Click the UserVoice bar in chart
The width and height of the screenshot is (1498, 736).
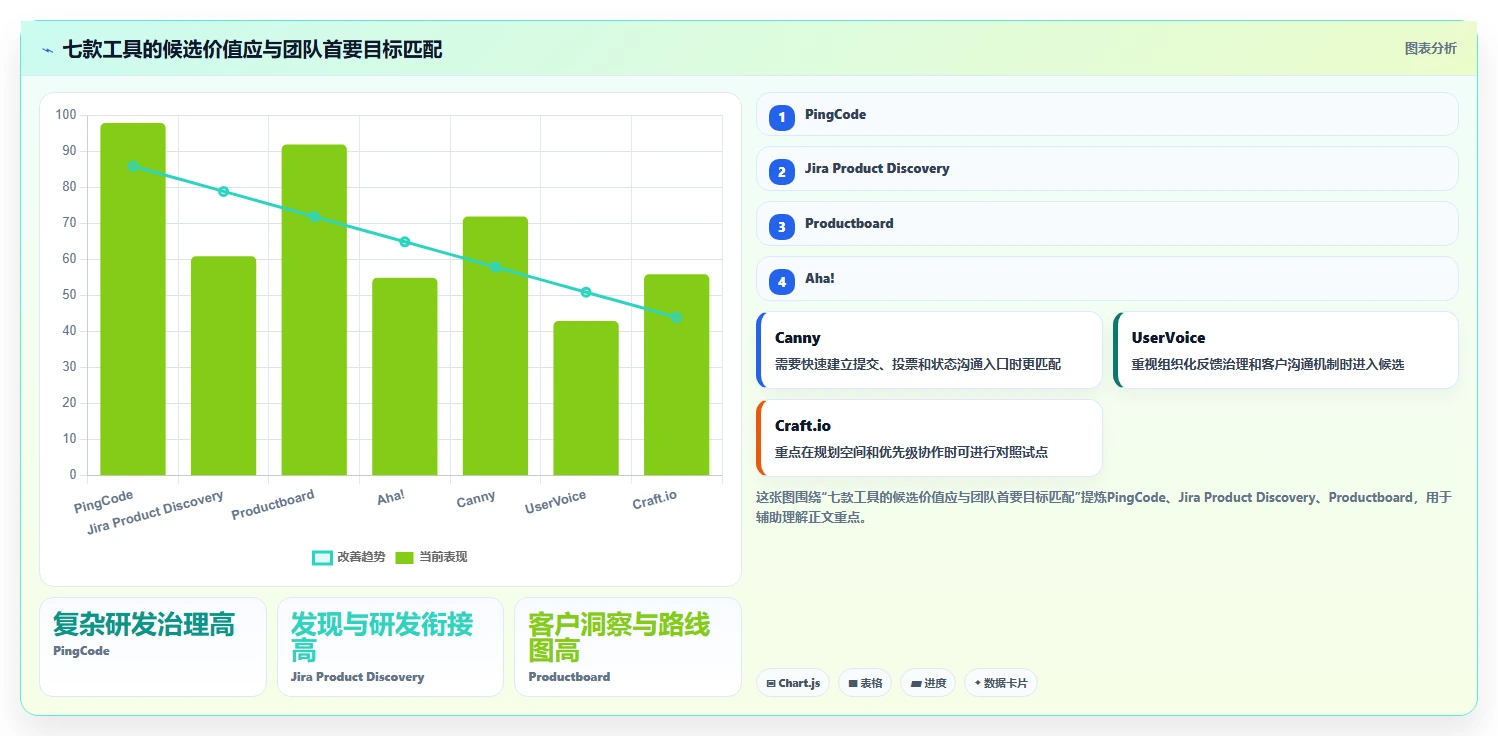point(586,398)
